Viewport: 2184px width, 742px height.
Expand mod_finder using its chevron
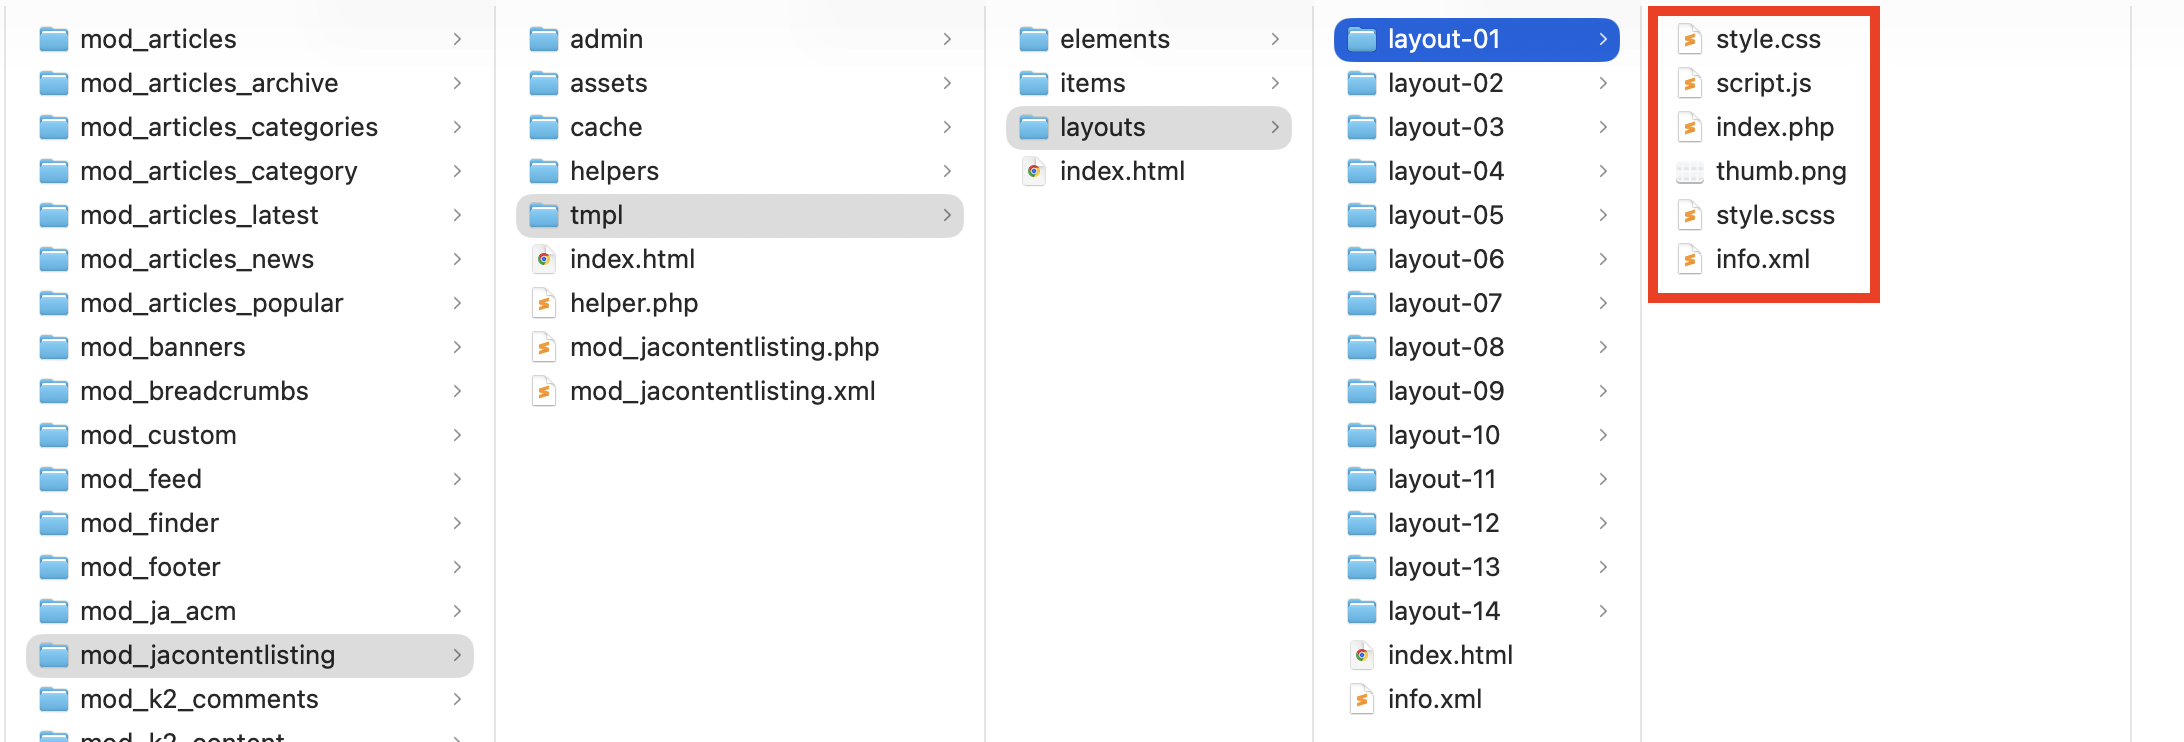tap(457, 523)
